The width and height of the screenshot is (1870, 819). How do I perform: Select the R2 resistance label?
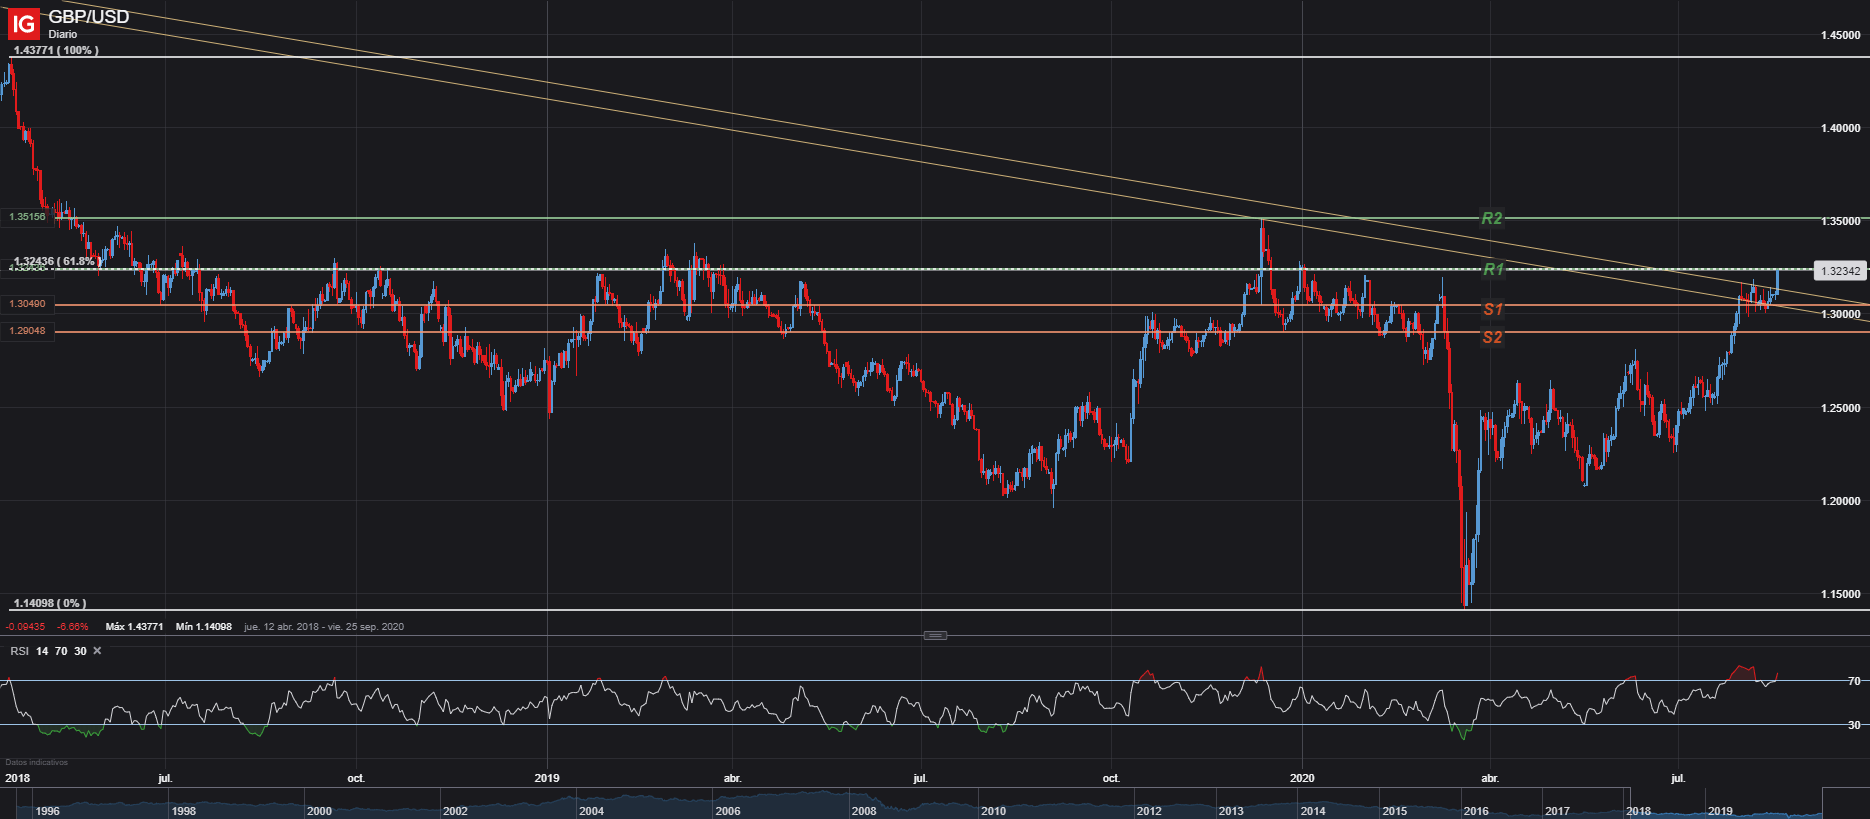tap(1491, 218)
